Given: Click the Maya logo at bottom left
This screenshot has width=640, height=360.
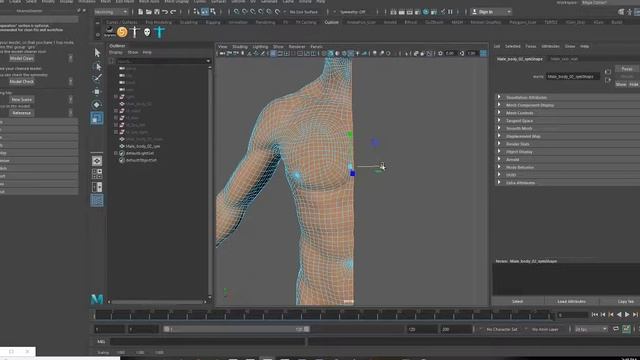Looking at the screenshot, I should (x=97, y=299).
